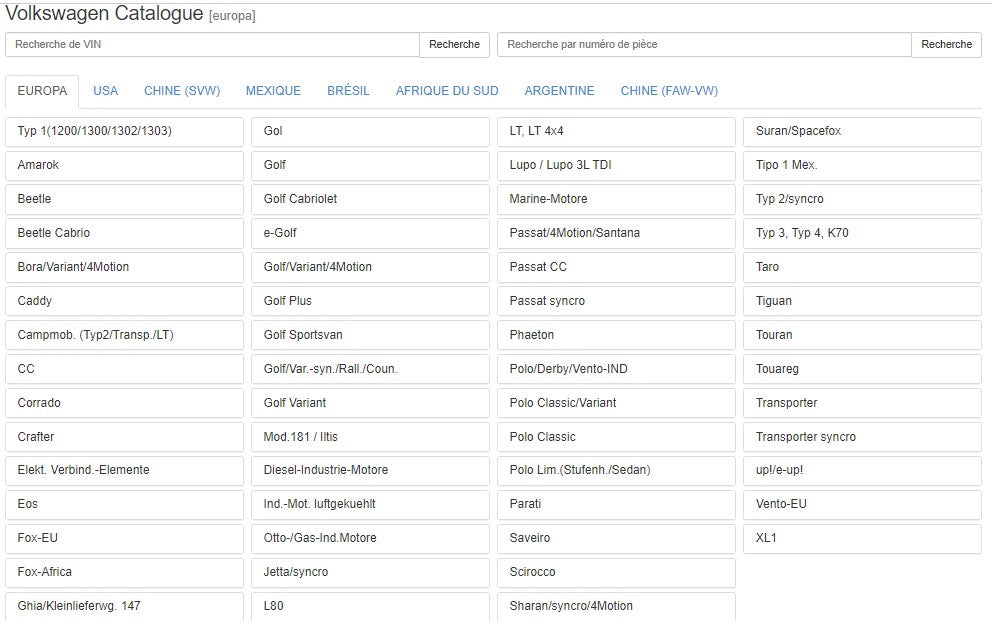Select the MEXIQUE tab
The height and width of the screenshot is (621, 992).
[x=273, y=91]
